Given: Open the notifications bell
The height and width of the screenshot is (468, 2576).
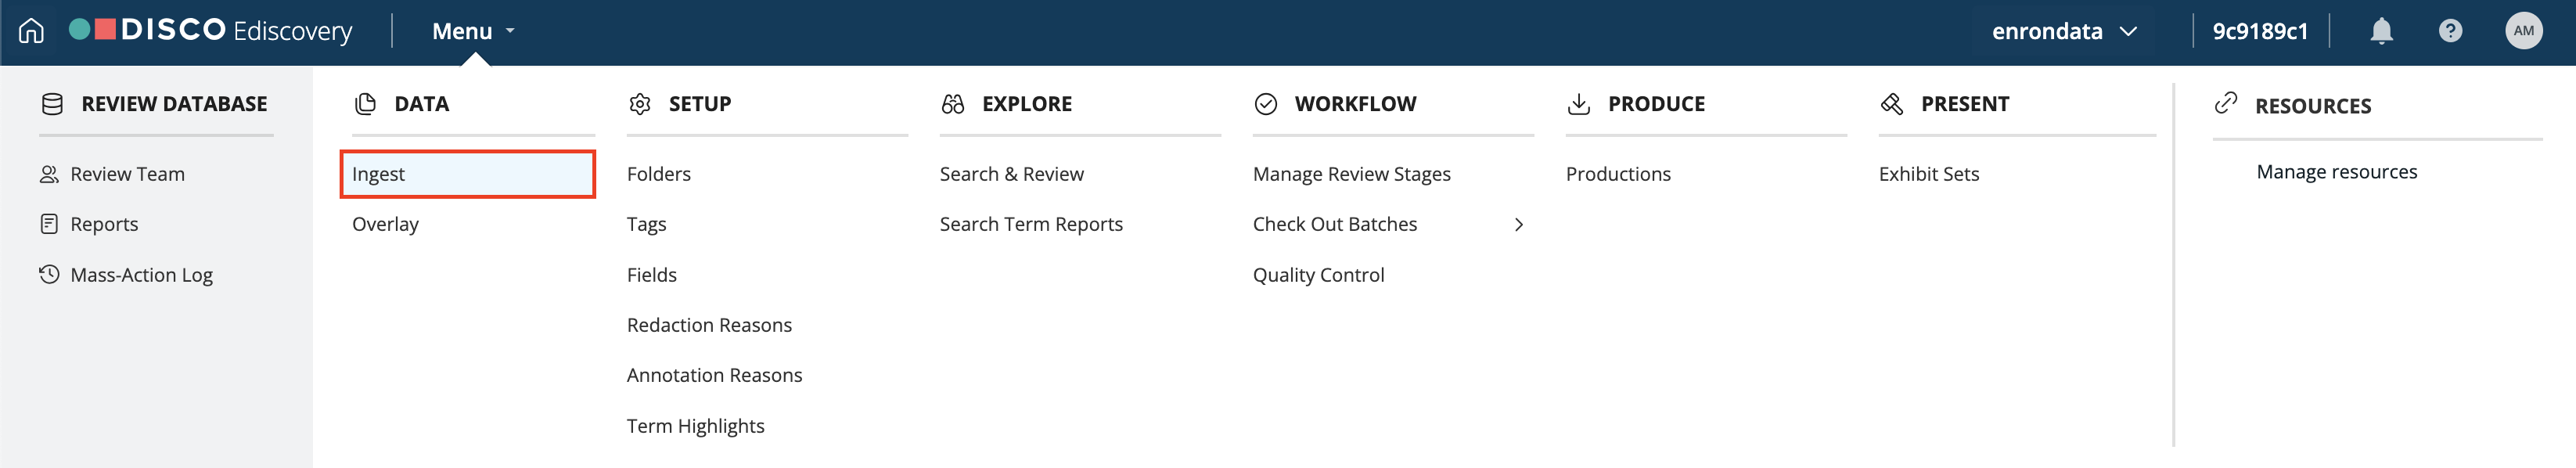Looking at the screenshot, I should pos(2381,31).
